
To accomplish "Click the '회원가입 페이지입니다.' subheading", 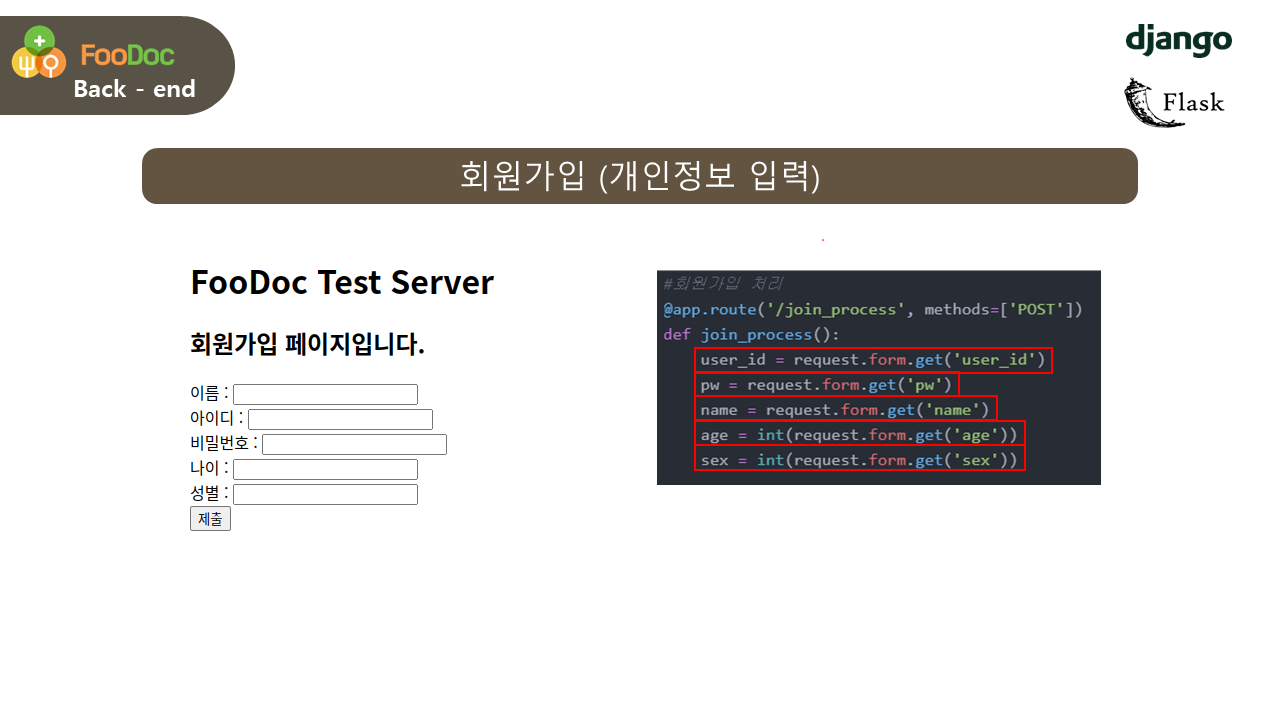I will [x=307, y=345].
